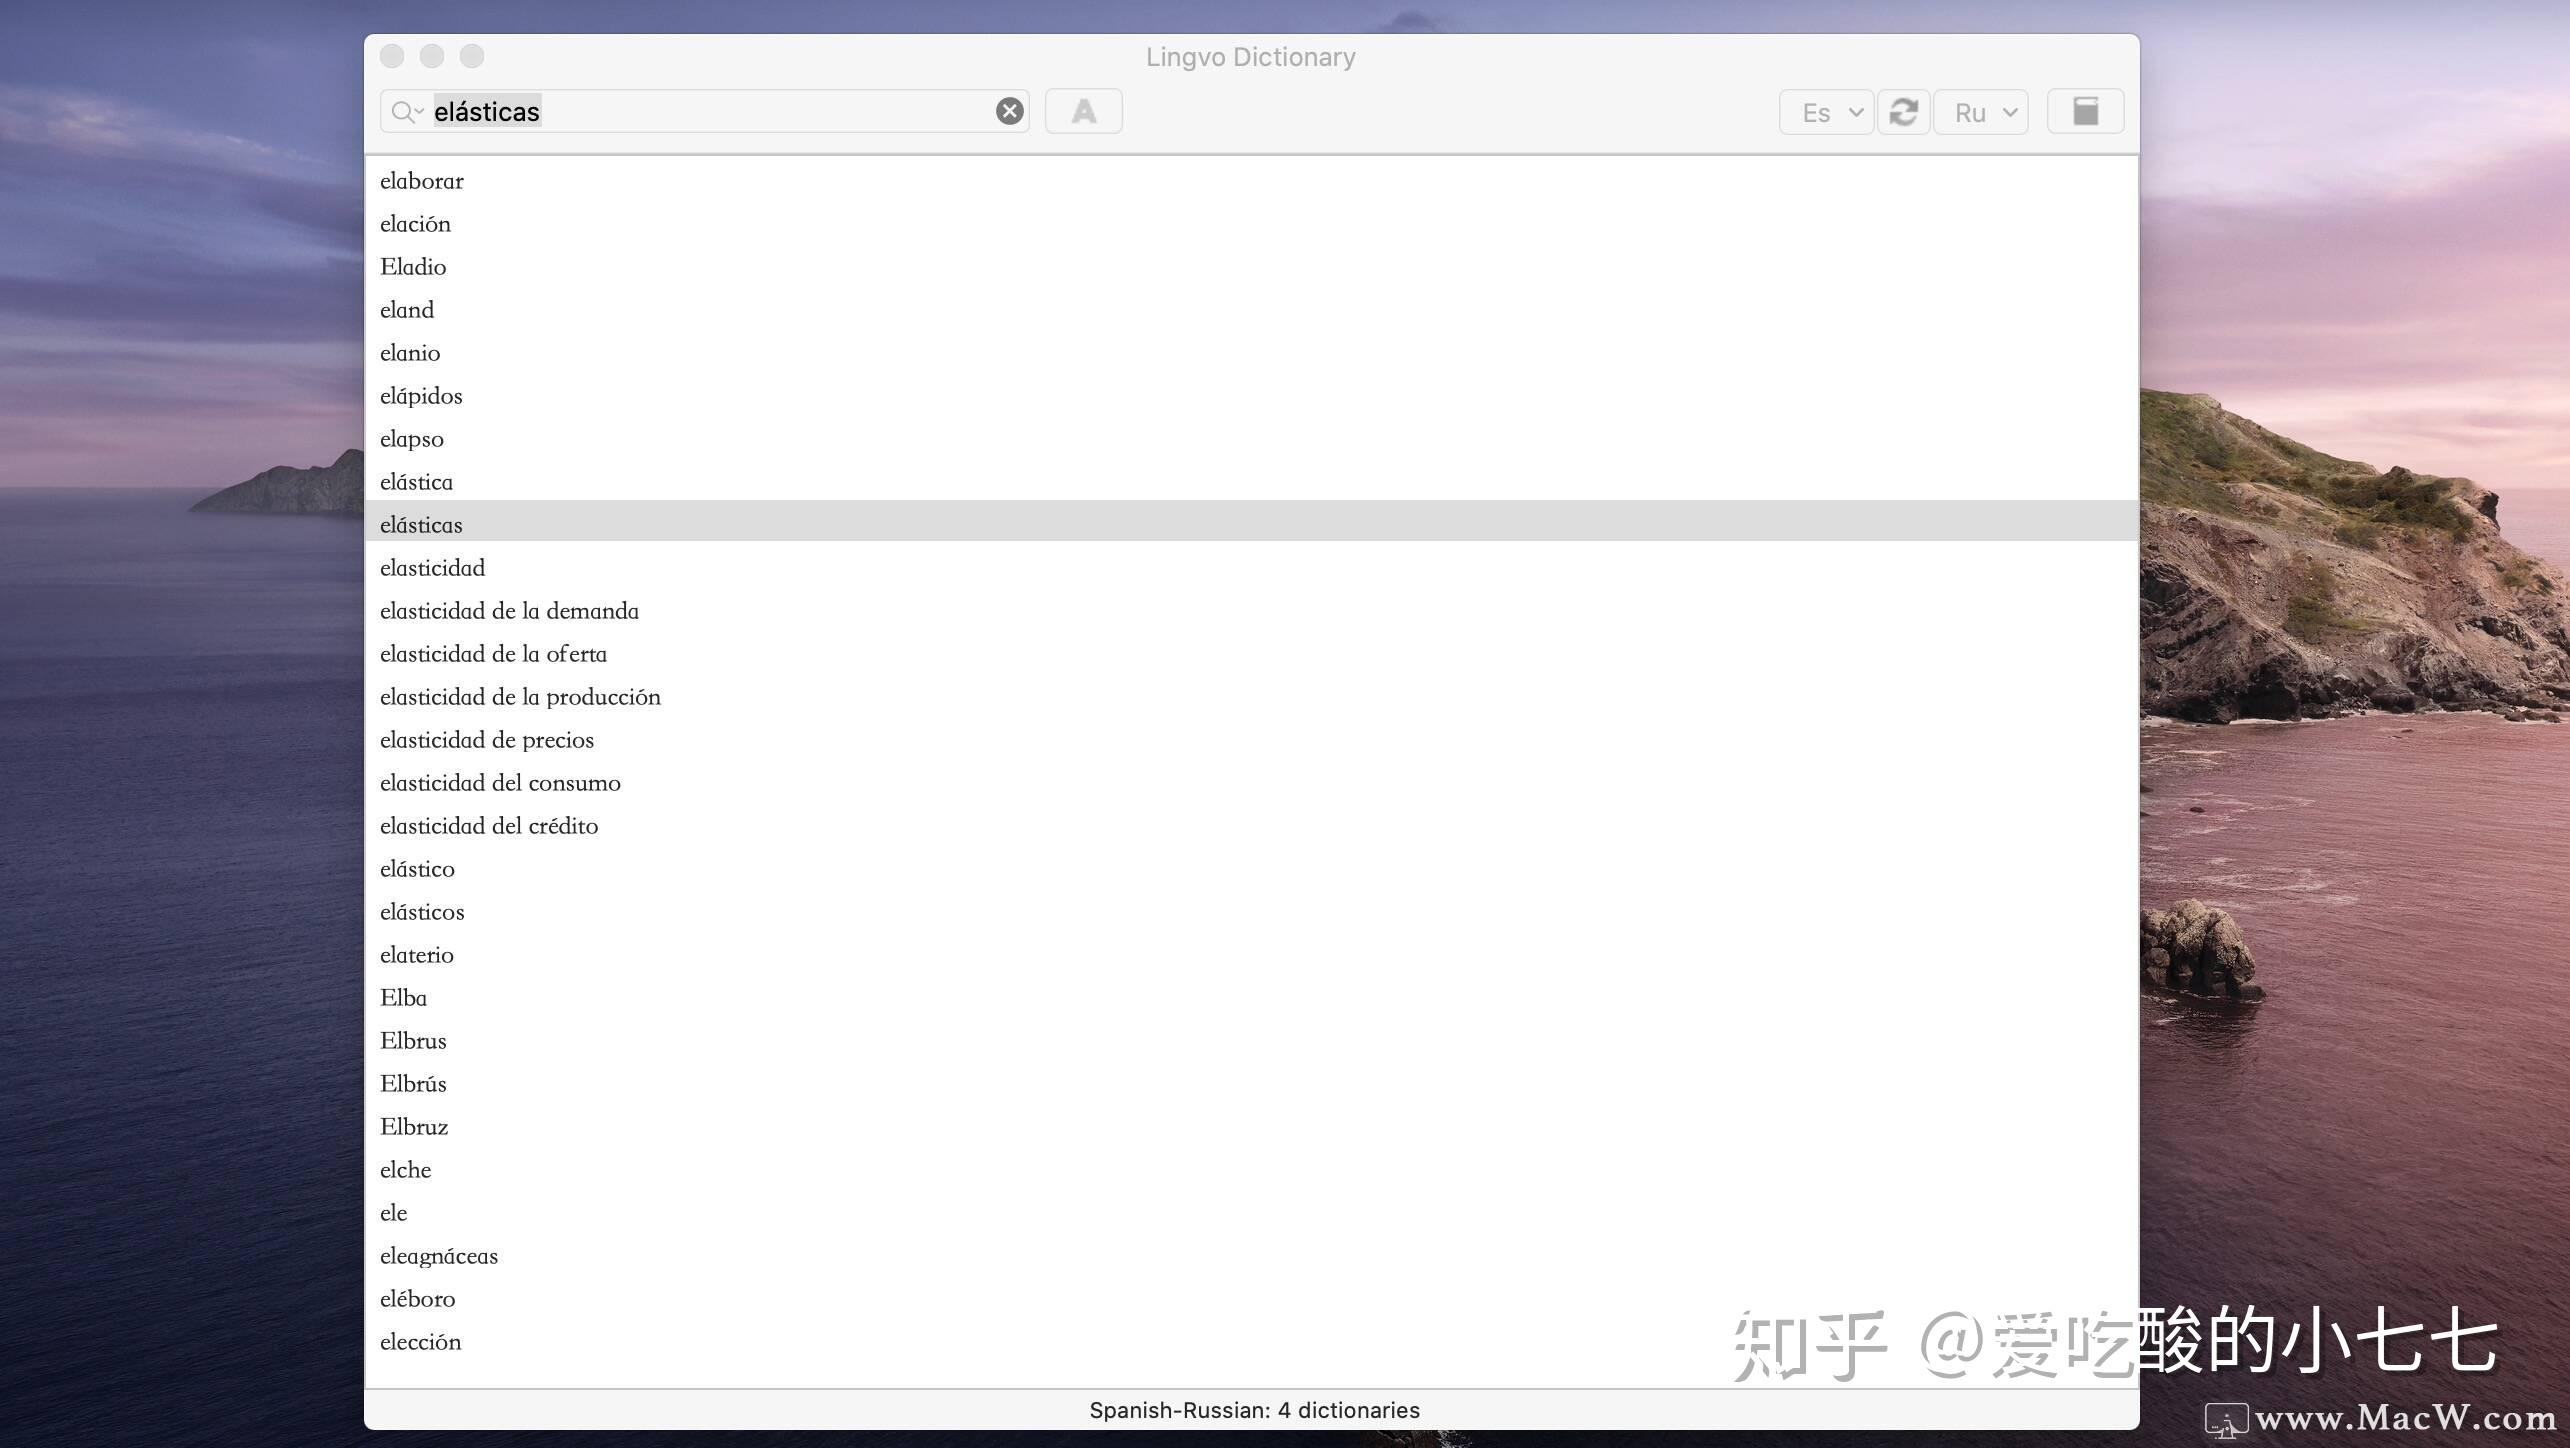2570x1448 pixels.
Task: Select the elaborar entry at list top
Action: pos(422,181)
